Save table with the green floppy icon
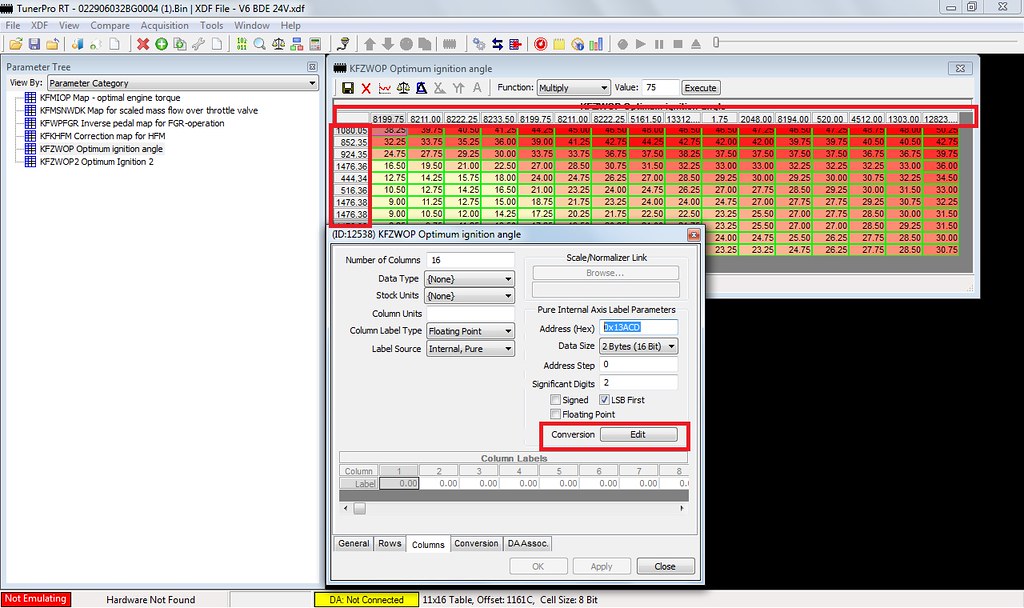Viewport: 1024px width, 608px height. pos(348,88)
